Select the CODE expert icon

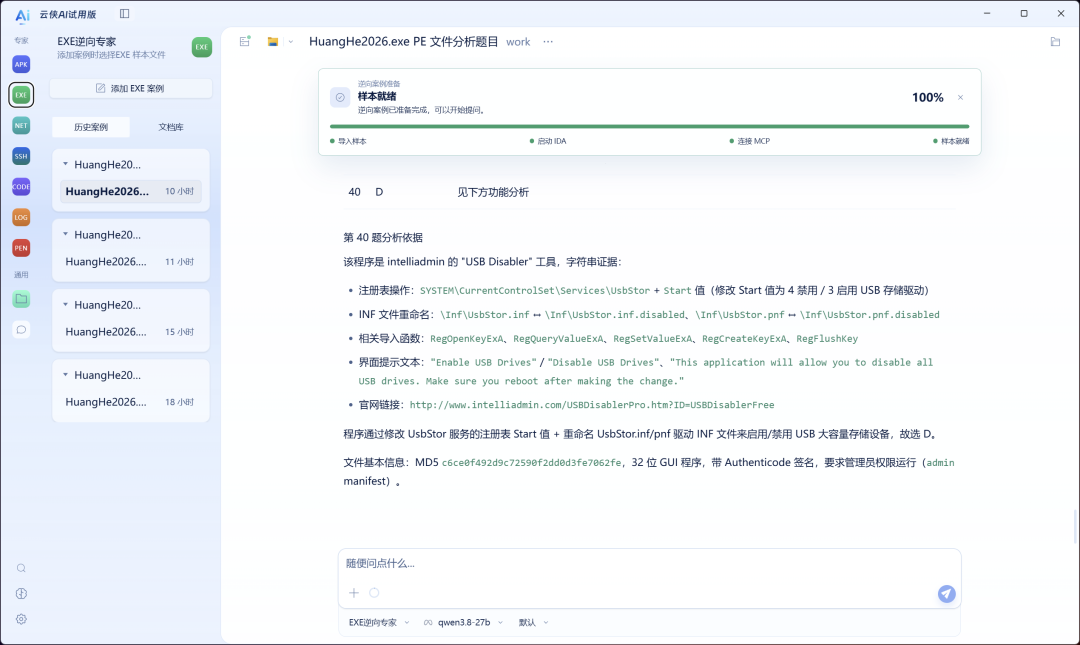[x=21, y=187]
